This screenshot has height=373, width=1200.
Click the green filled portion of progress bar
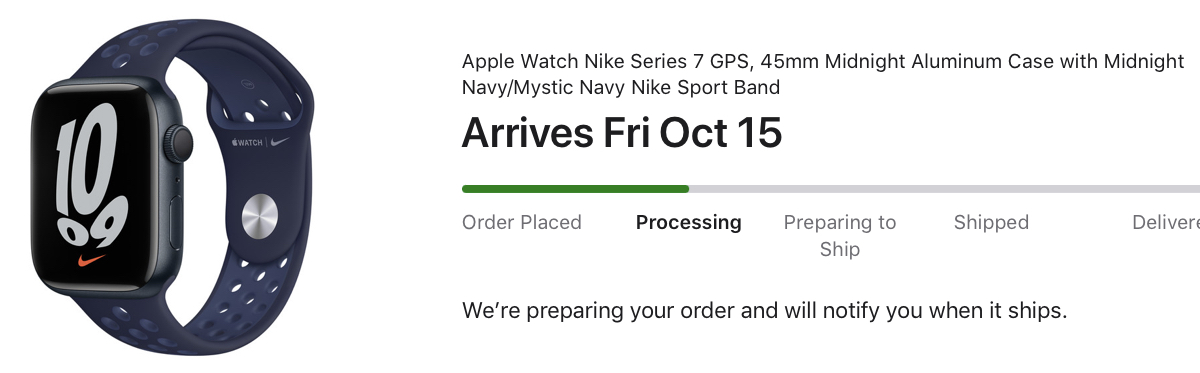tap(575, 188)
